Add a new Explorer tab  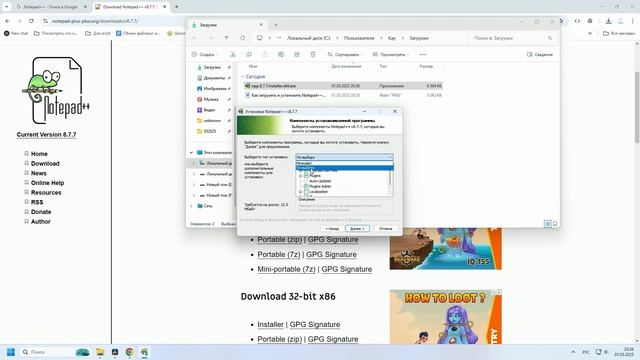tap(276, 25)
